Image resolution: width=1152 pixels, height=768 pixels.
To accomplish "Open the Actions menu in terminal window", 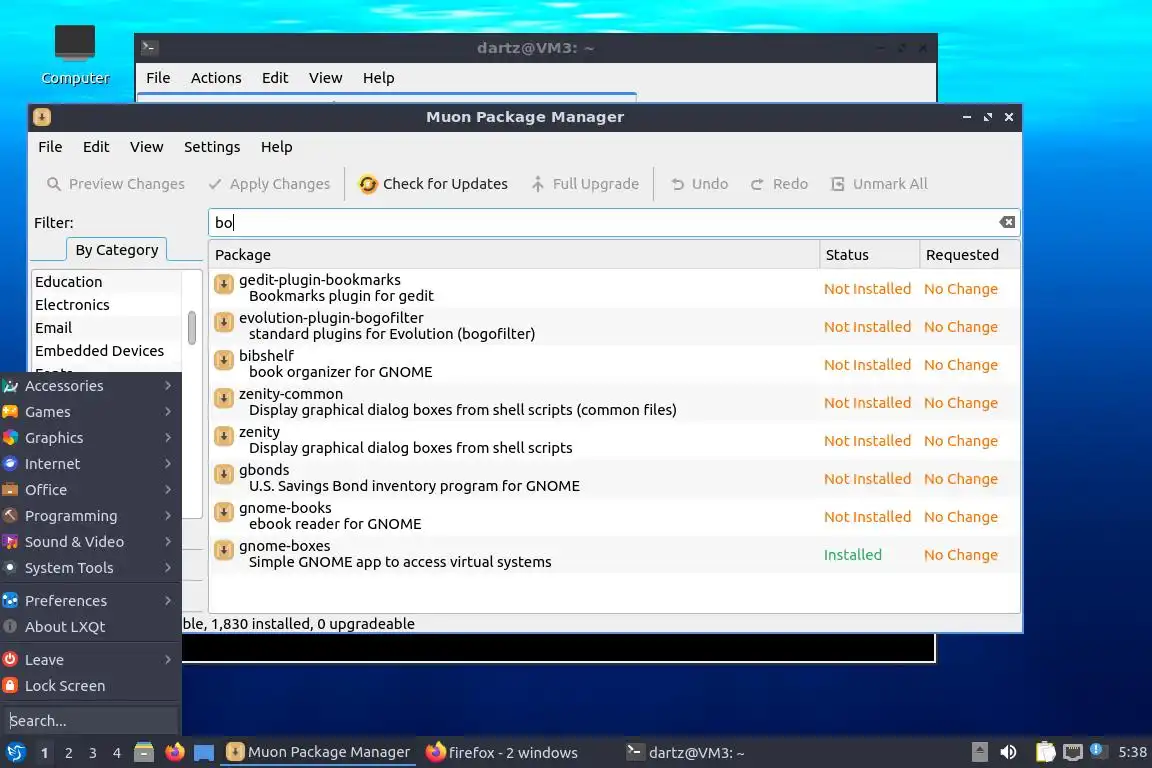I will tap(216, 78).
